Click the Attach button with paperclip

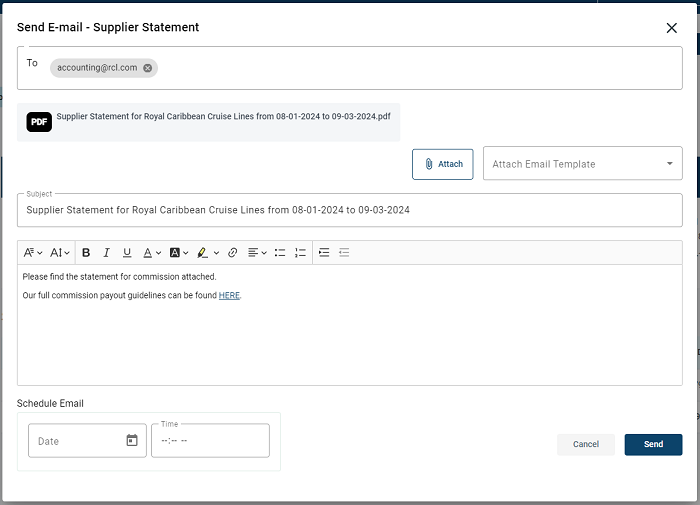tap(442, 164)
